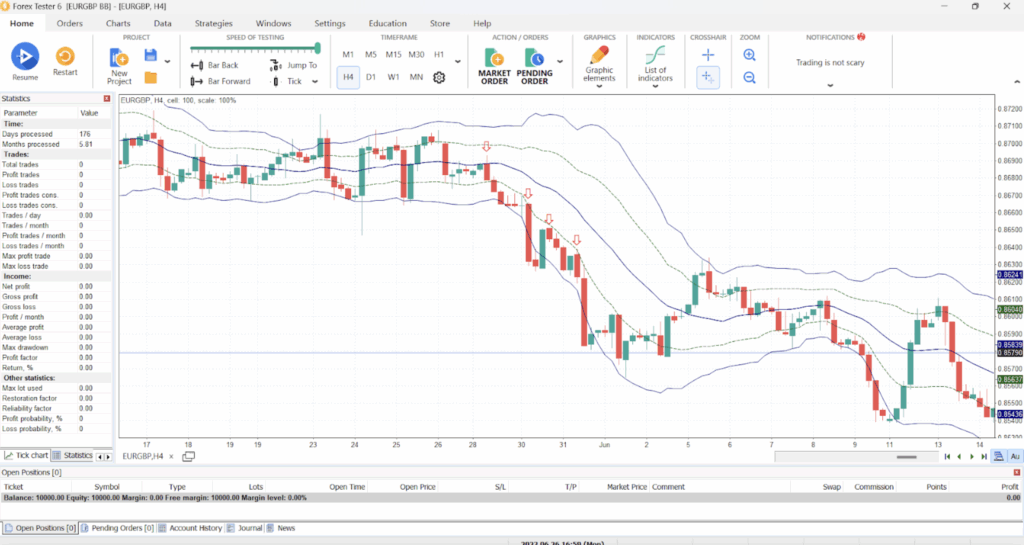The height and width of the screenshot is (545, 1024).
Task: Switch timeframe to D1
Action: (x=371, y=77)
